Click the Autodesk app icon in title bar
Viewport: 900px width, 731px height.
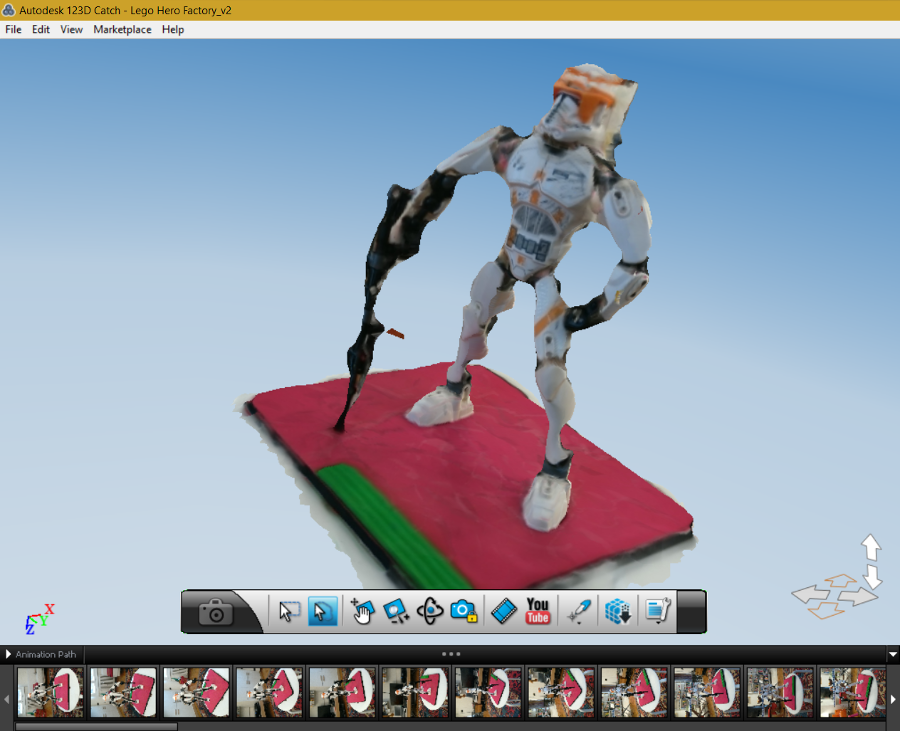click(x=9, y=10)
